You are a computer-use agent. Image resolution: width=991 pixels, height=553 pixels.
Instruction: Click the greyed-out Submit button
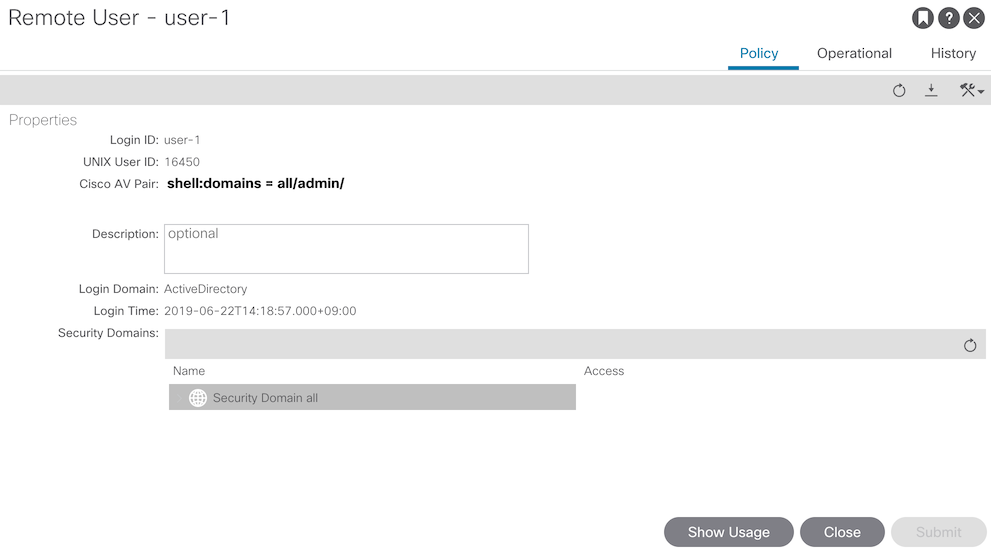click(939, 532)
